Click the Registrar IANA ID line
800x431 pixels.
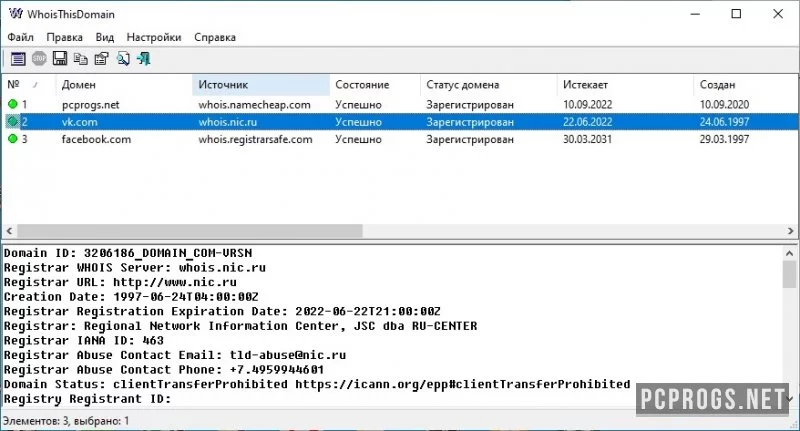[84, 340]
